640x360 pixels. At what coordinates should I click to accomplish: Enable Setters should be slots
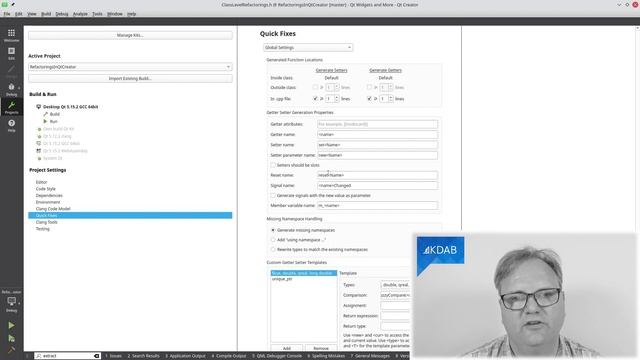pyautogui.click(x=273, y=165)
